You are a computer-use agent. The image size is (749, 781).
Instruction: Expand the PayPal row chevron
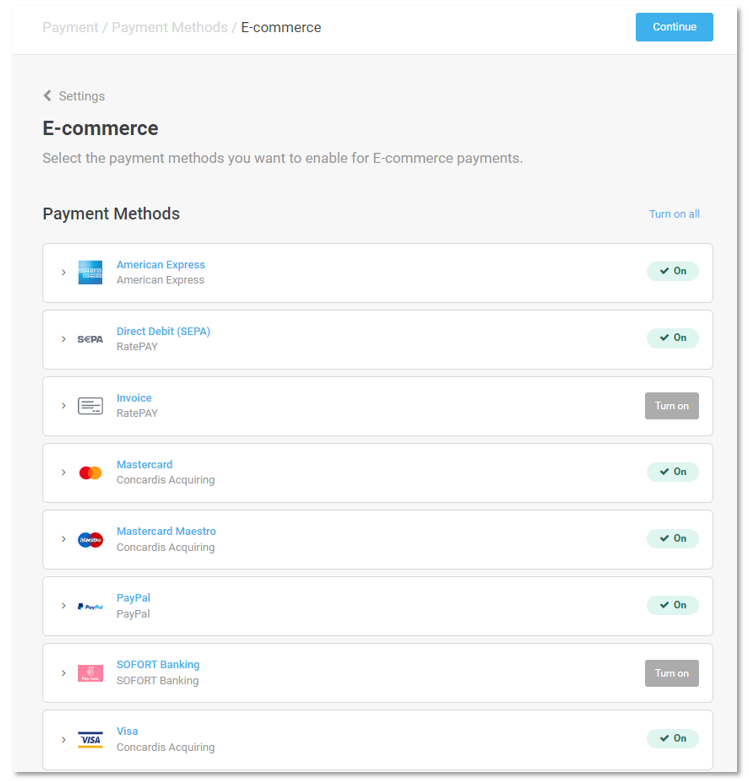pyautogui.click(x=63, y=606)
